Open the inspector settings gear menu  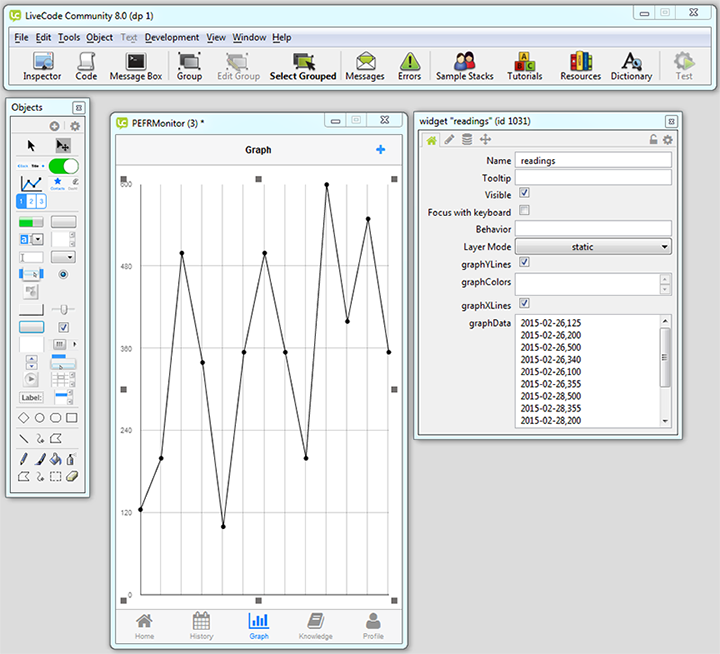[x=668, y=140]
